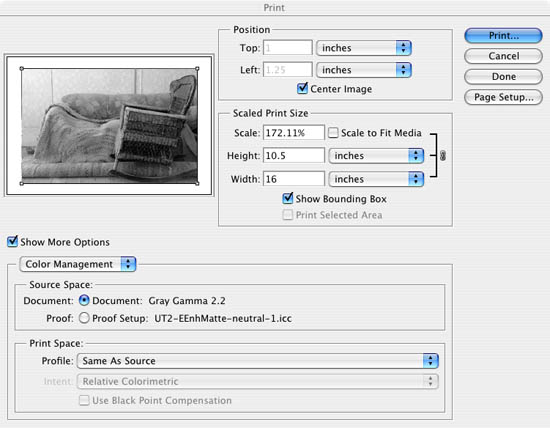The width and height of the screenshot is (550, 428).
Task: Click the Page Setup... button
Action: point(503,97)
